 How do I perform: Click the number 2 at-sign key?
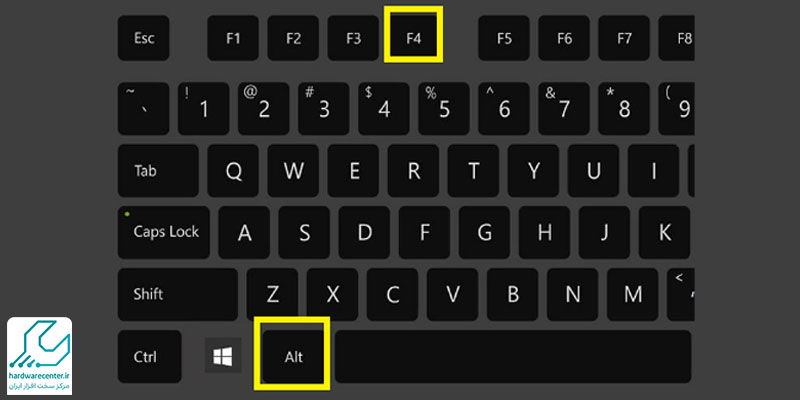[x=263, y=108]
